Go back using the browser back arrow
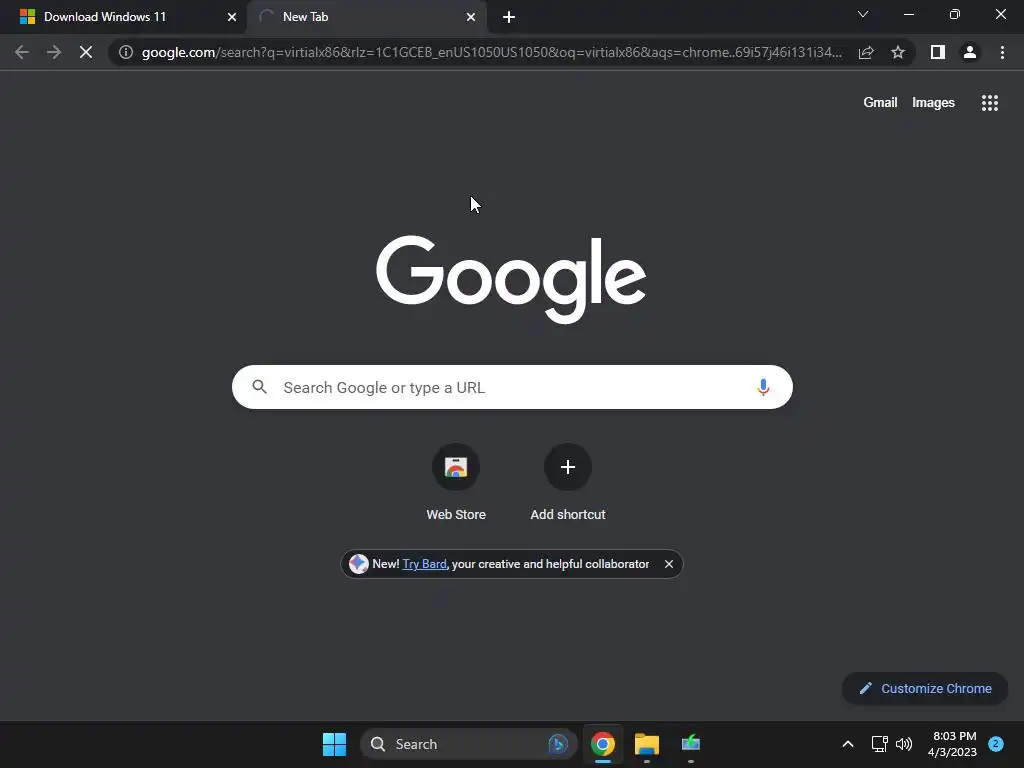 pyautogui.click(x=22, y=52)
